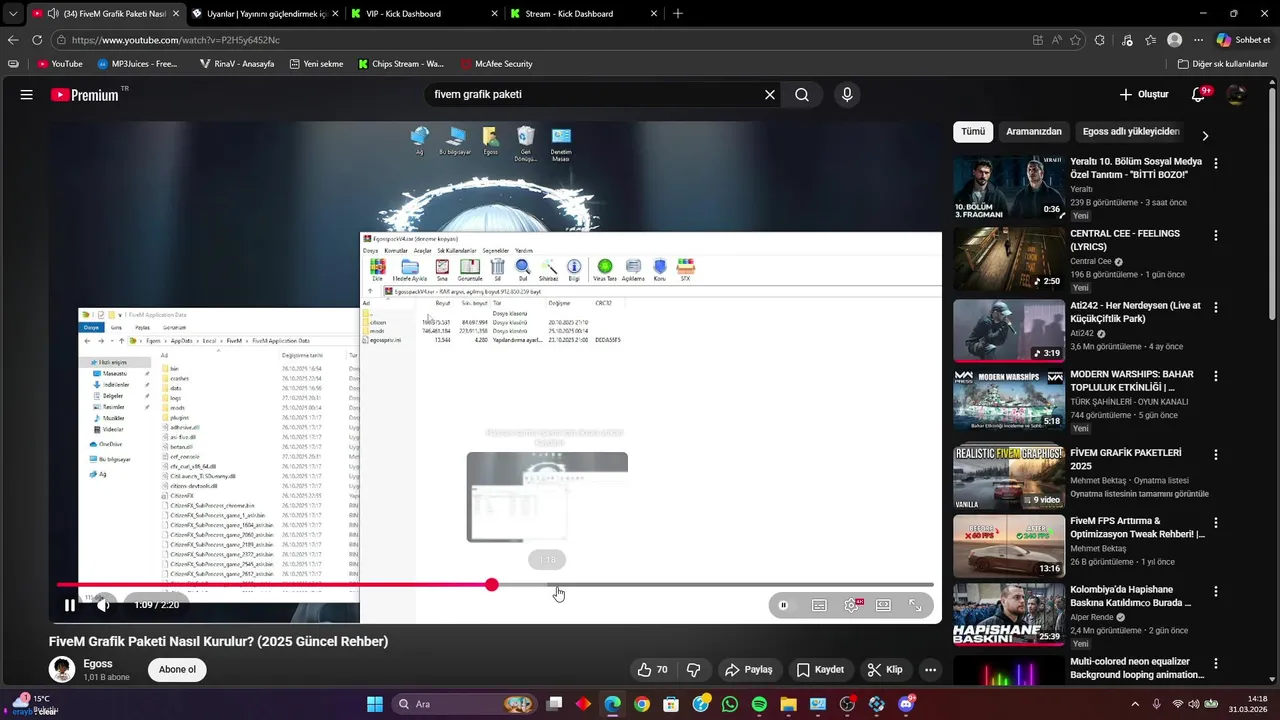Open browser tab list dropdown
The image size is (1280, 720).
13,14
